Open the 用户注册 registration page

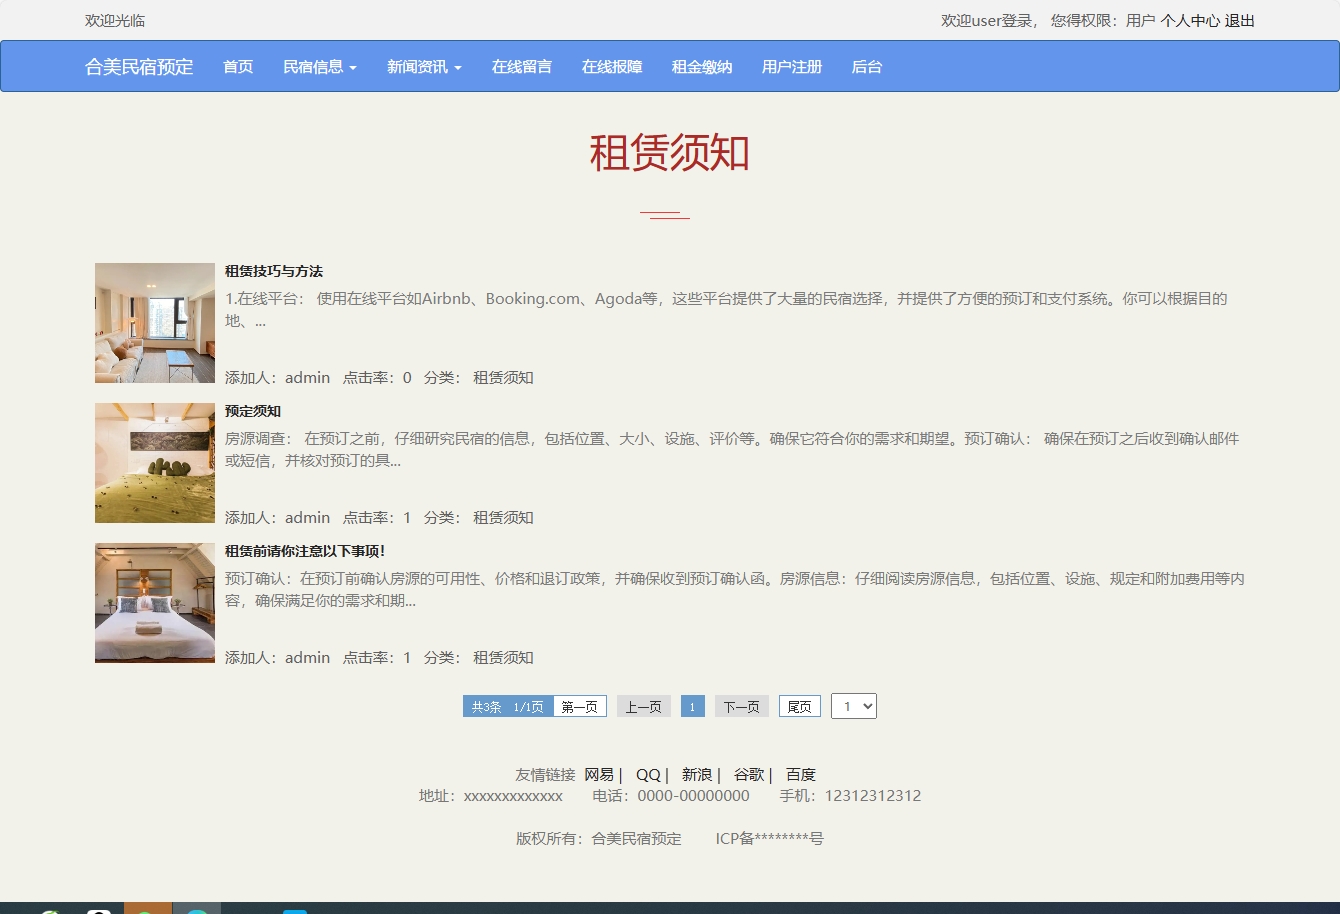[791, 66]
